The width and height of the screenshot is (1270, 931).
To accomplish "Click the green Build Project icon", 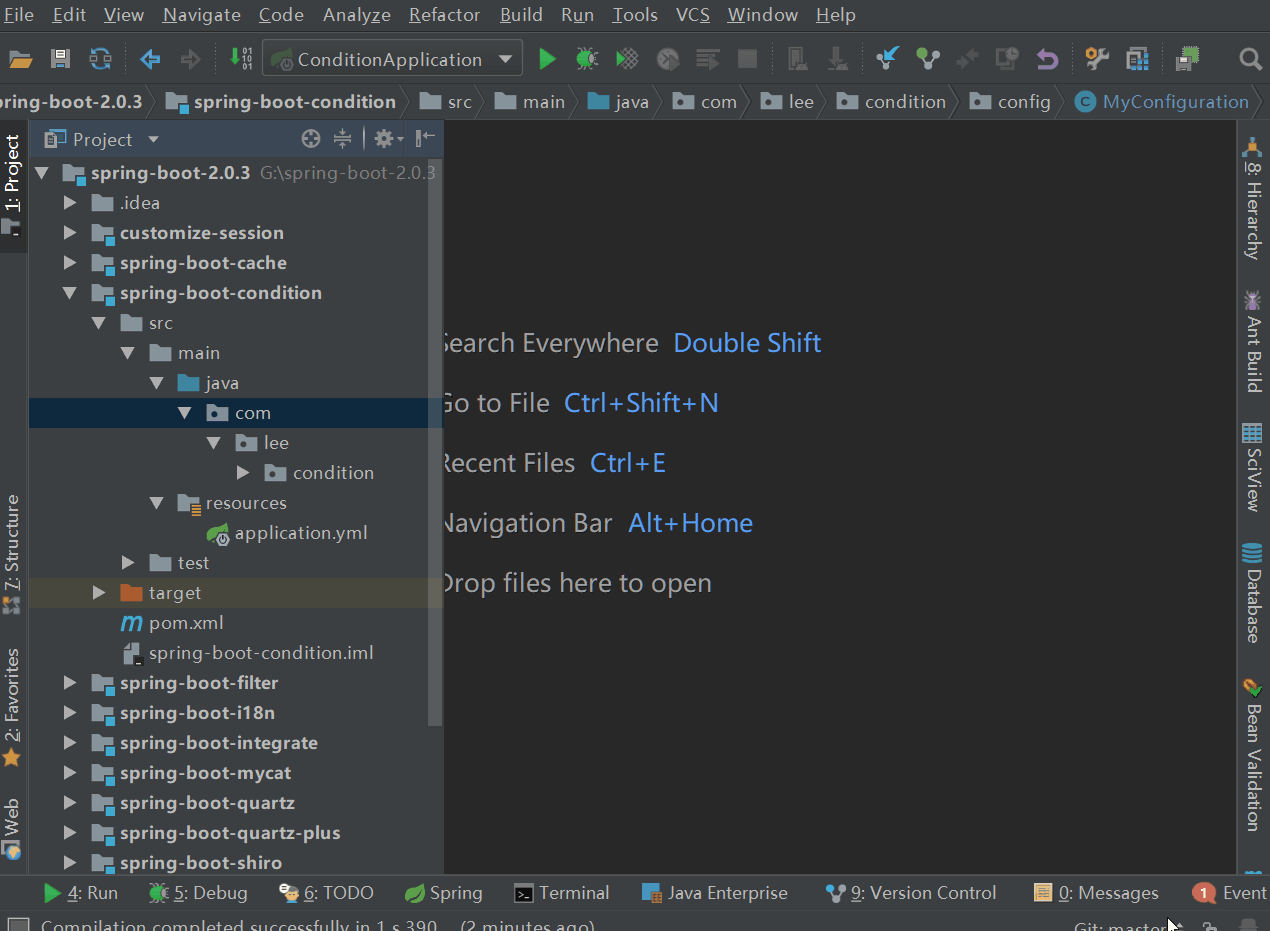I will click(x=241, y=59).
